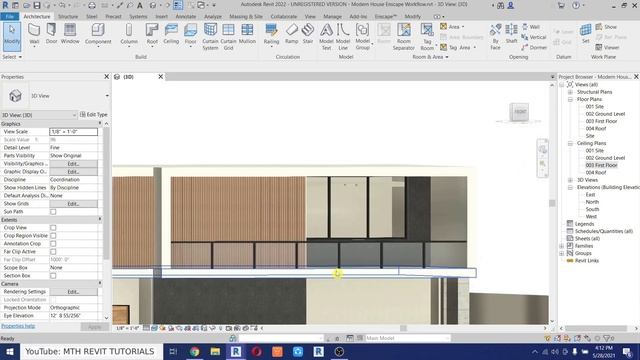Select the Model Line tool

click(x=343, y=36)
